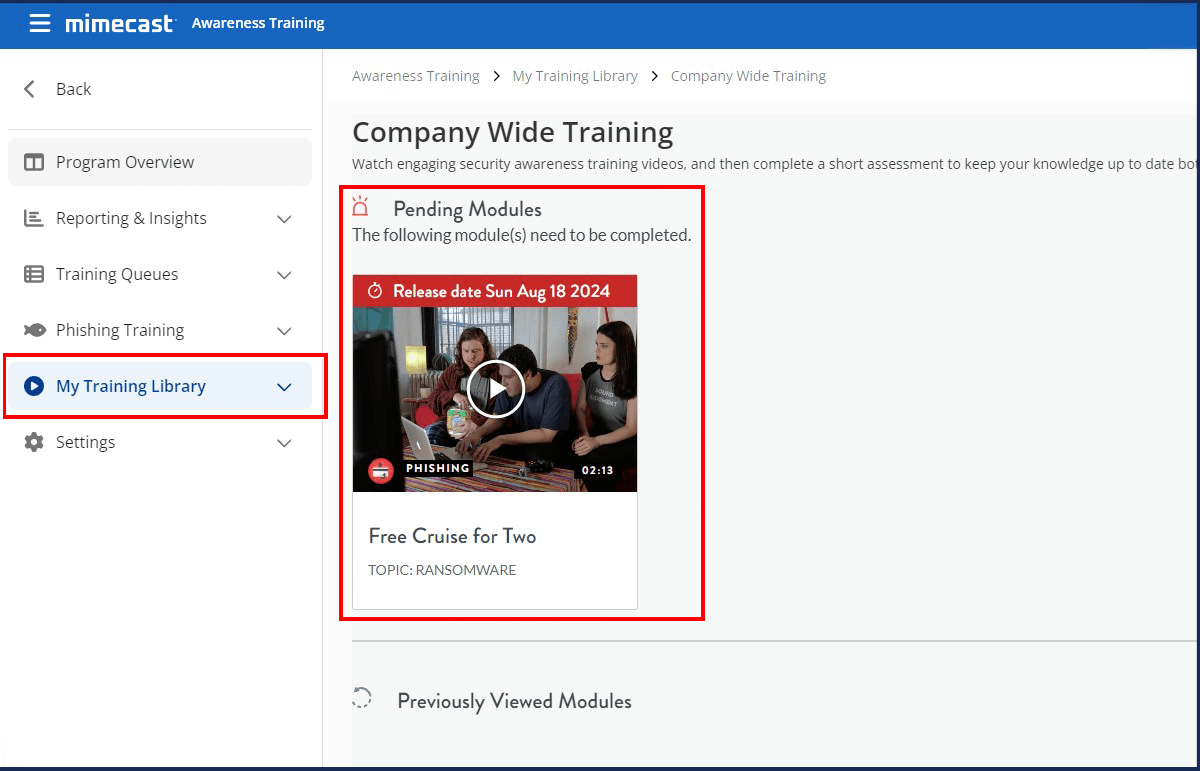Click the mimecast logo in header
Screen dimensions: 1200x771
(120, 23)
